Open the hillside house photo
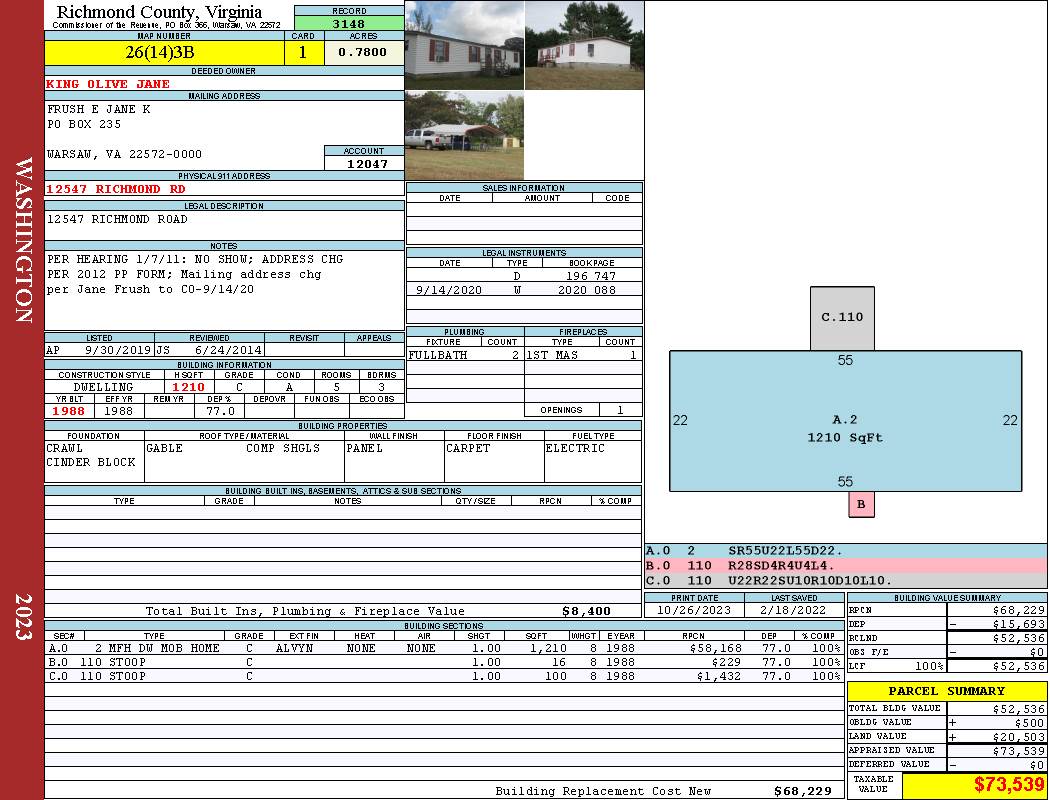 tap(585, 45)
